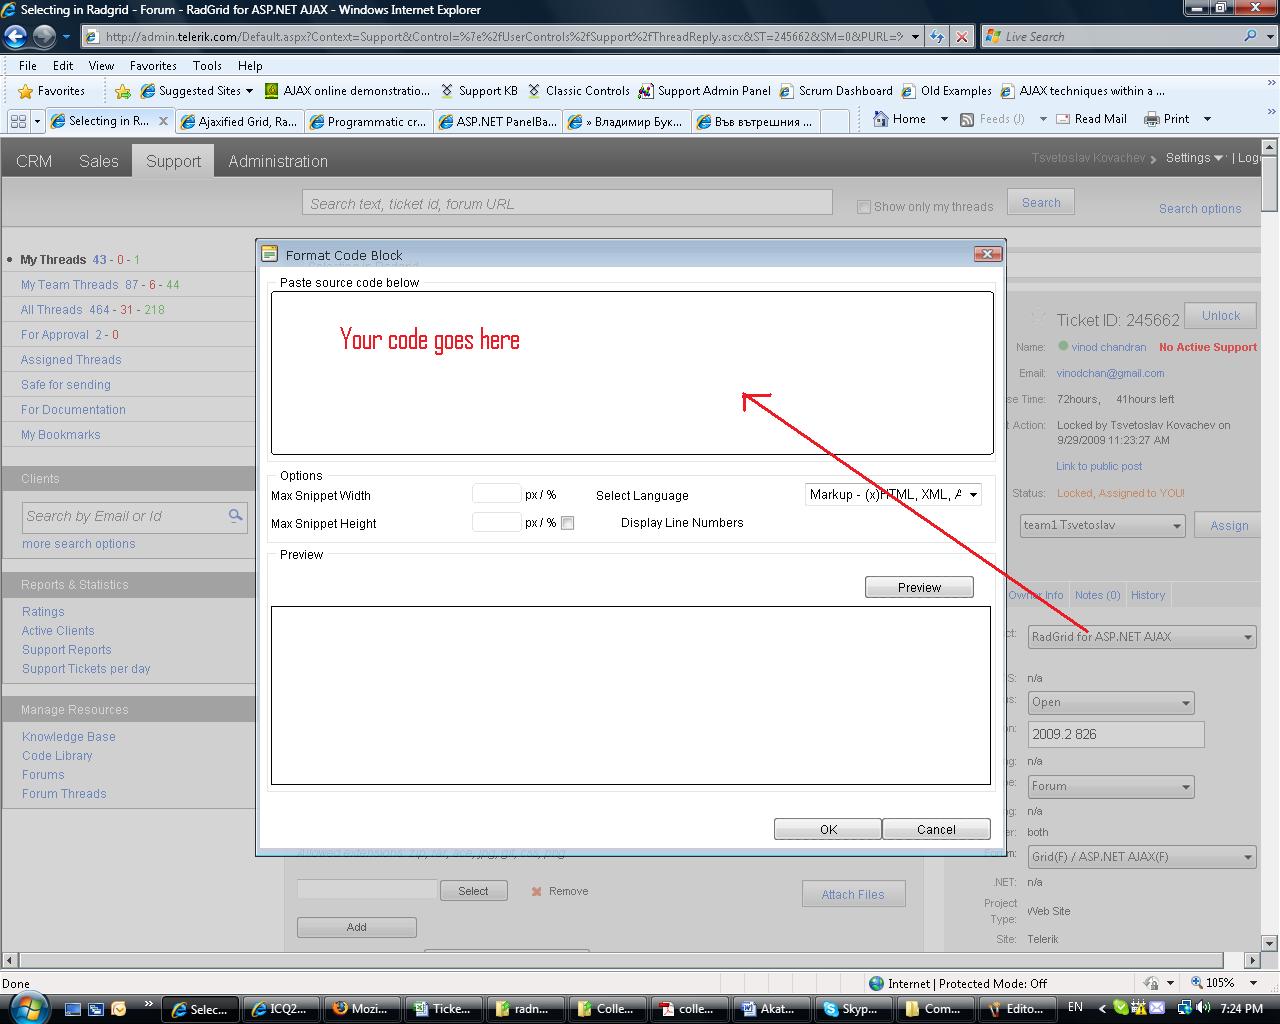This screenshot has width=1280, height=1024.
Task: Click the Max Snippet Width input field
Action: pyautogui.click(x=496, y=494)
